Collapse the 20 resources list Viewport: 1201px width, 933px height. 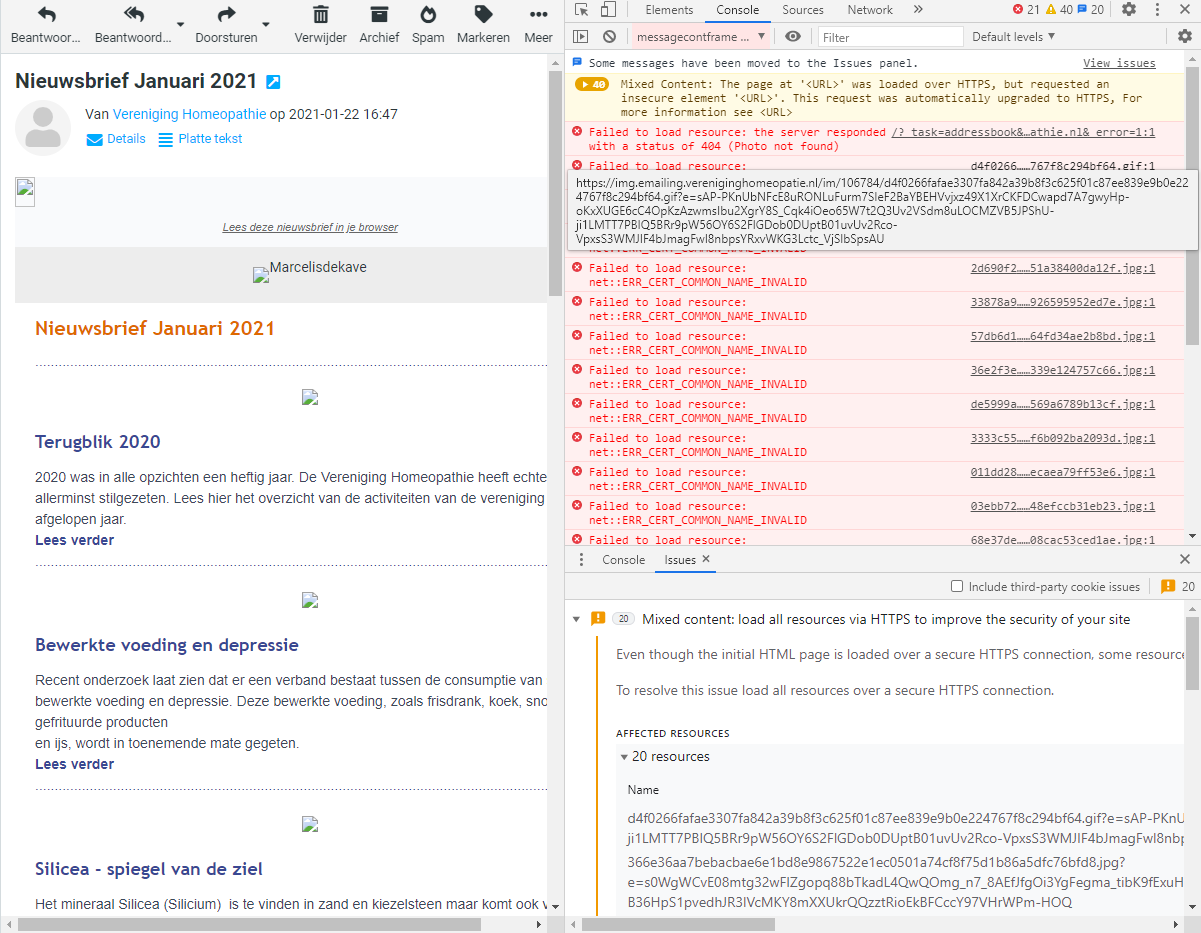(x=624, y=757)
